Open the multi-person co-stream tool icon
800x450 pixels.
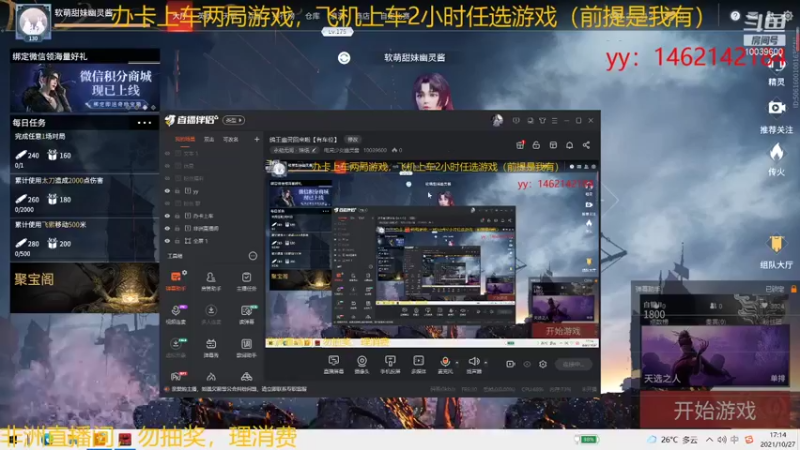click(211, 314)
